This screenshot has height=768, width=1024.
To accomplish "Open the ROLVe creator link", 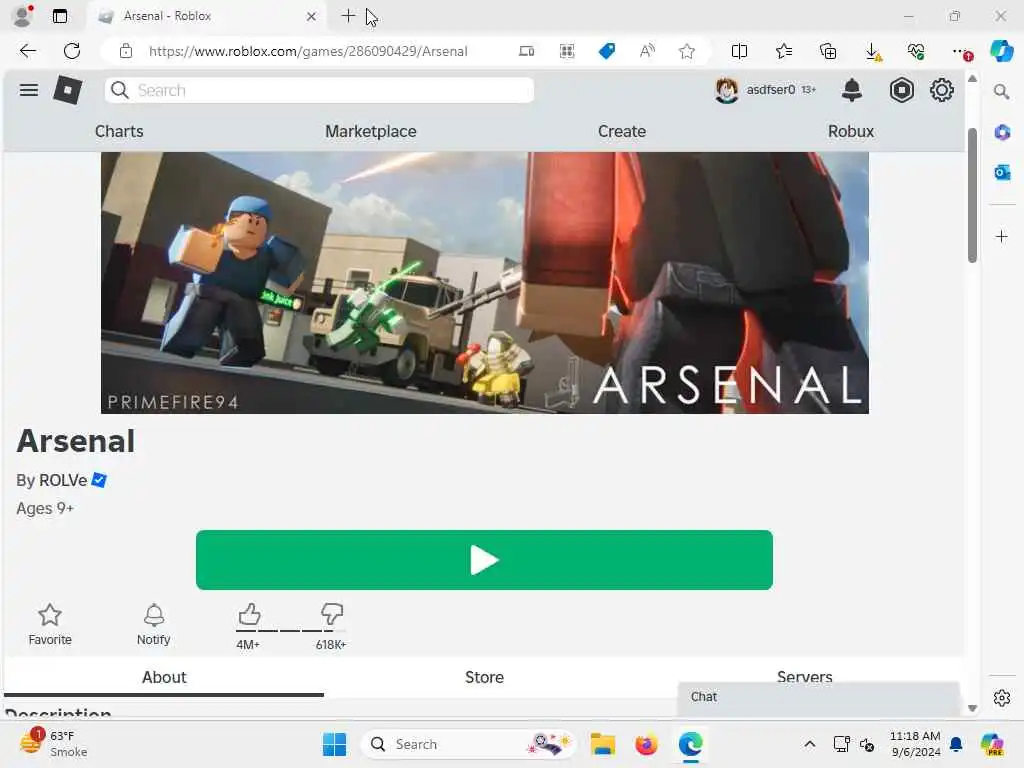I will point(63,480).
